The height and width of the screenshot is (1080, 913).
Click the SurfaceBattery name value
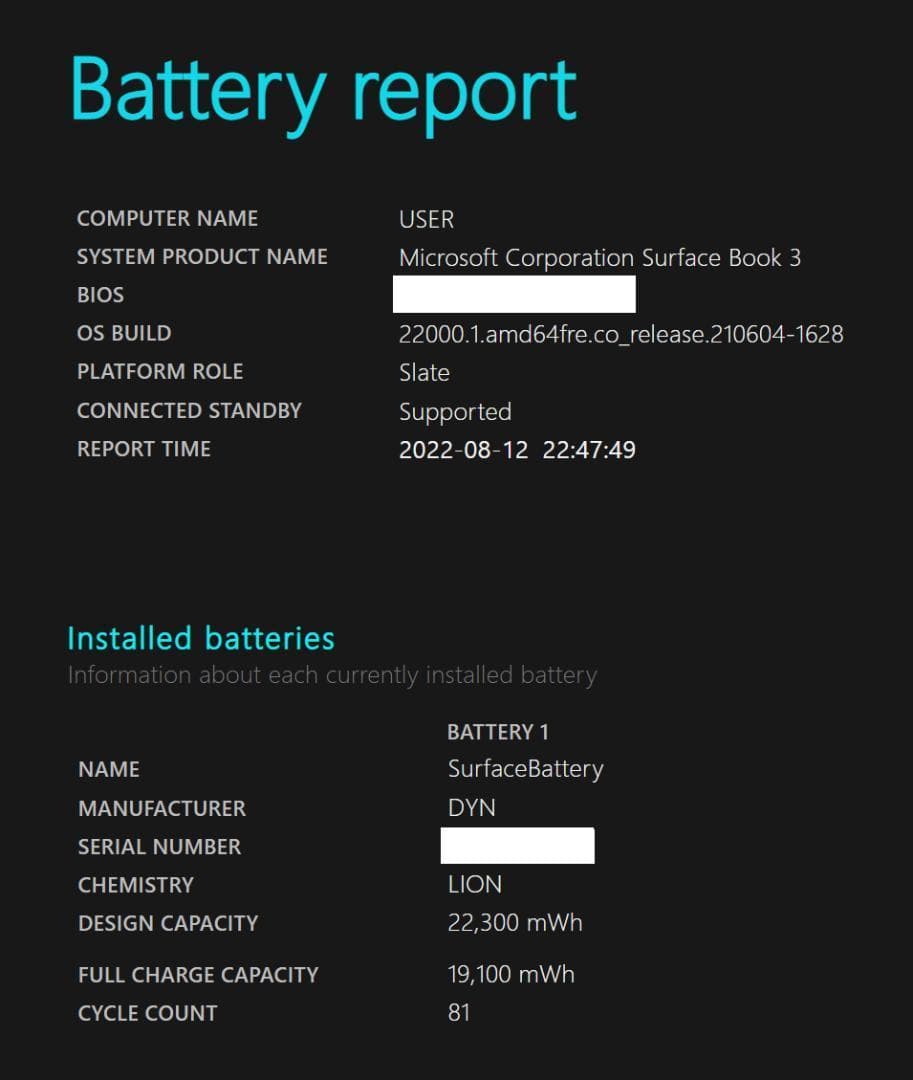(x=525, y=769)
